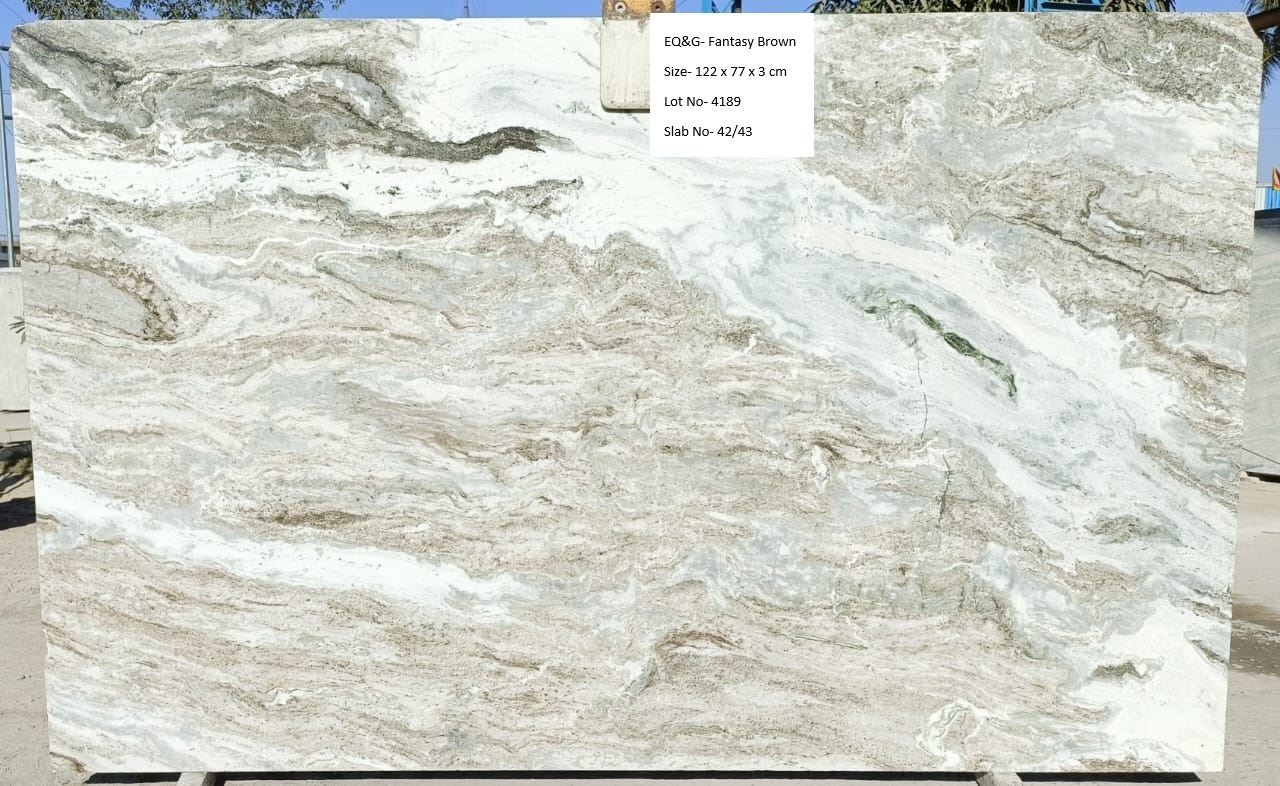Click the 'EQ&G- Fantasy Brown' label text

click(730, 42)
